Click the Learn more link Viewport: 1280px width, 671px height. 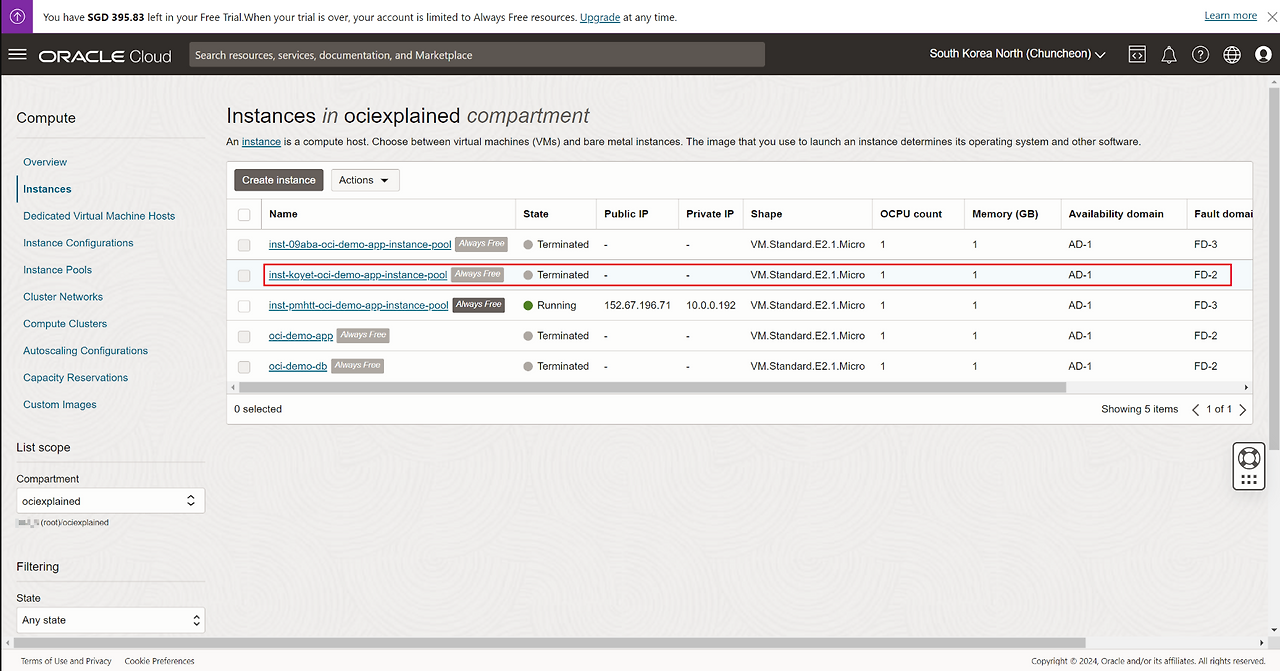click(1231, 16)
